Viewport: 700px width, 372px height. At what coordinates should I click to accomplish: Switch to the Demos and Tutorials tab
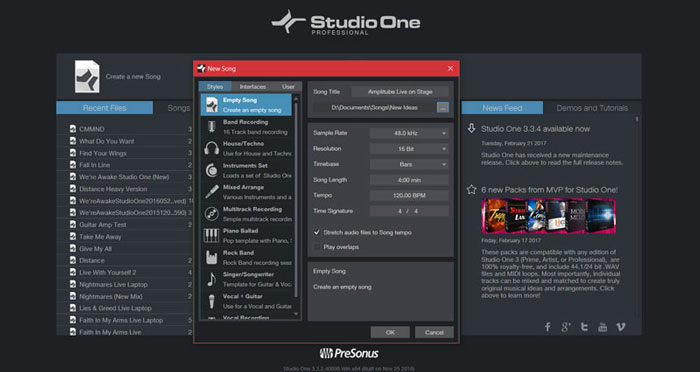tap(592, 108)
